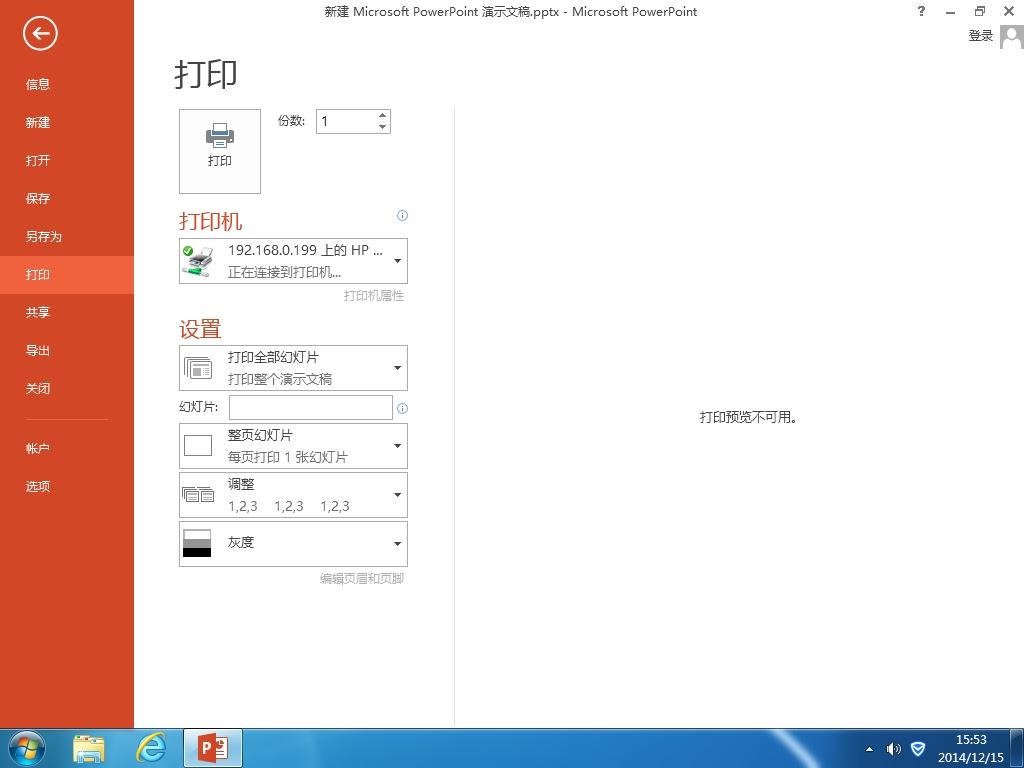Open the 调整 collation dropdown
Image resolution: width=1024 pixels, height=768 pixels.
point(293,495)
